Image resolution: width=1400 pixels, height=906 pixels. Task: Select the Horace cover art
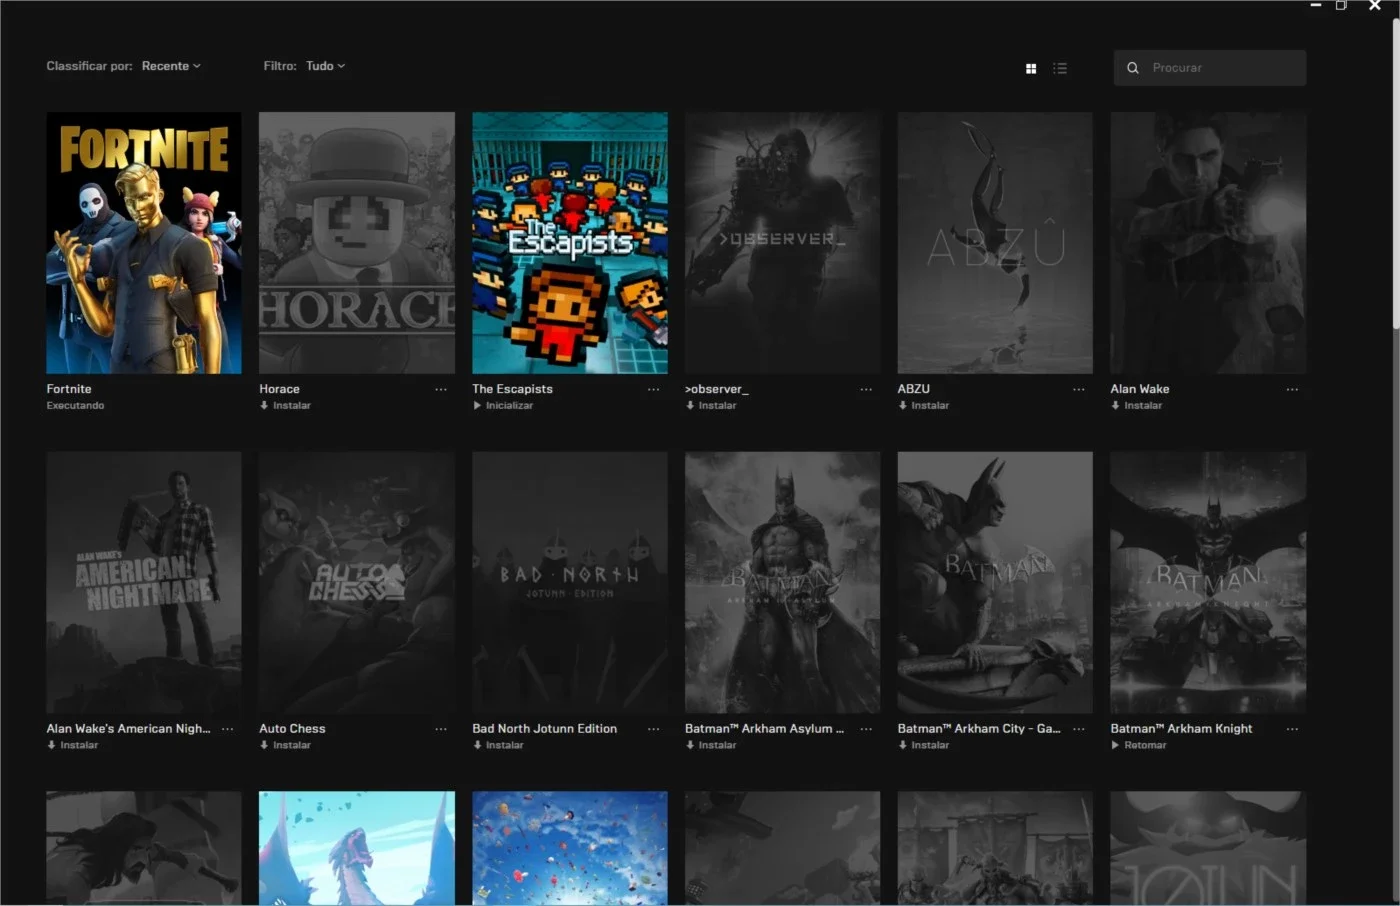(357, 243)
